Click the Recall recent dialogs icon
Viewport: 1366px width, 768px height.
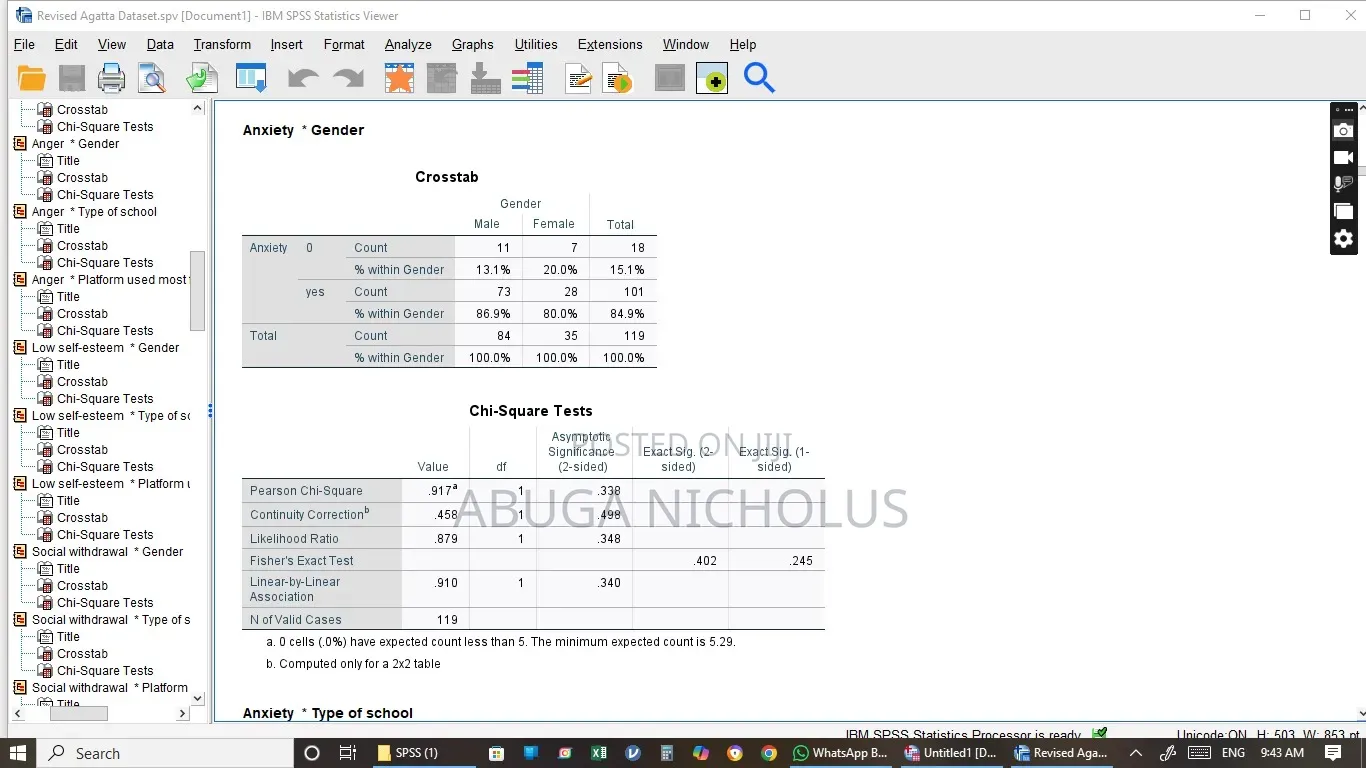pyautogui.click(x=251, y=78)
